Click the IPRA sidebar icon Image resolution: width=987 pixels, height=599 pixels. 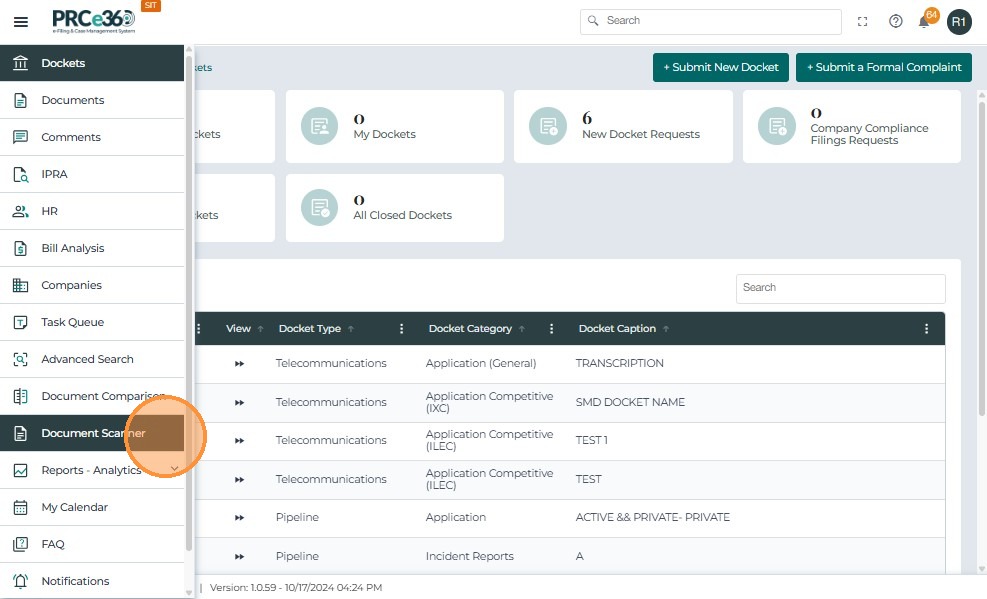(20, 174)
